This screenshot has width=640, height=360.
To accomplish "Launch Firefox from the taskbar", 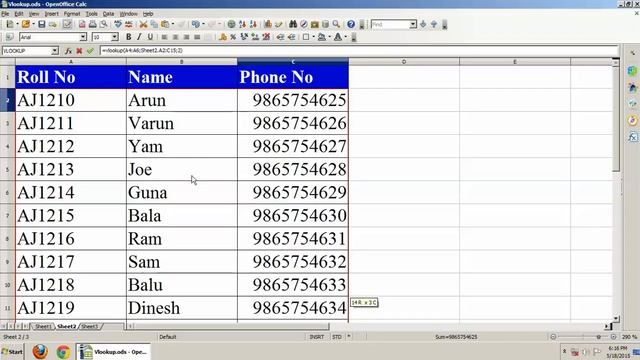I will point(40,352).
